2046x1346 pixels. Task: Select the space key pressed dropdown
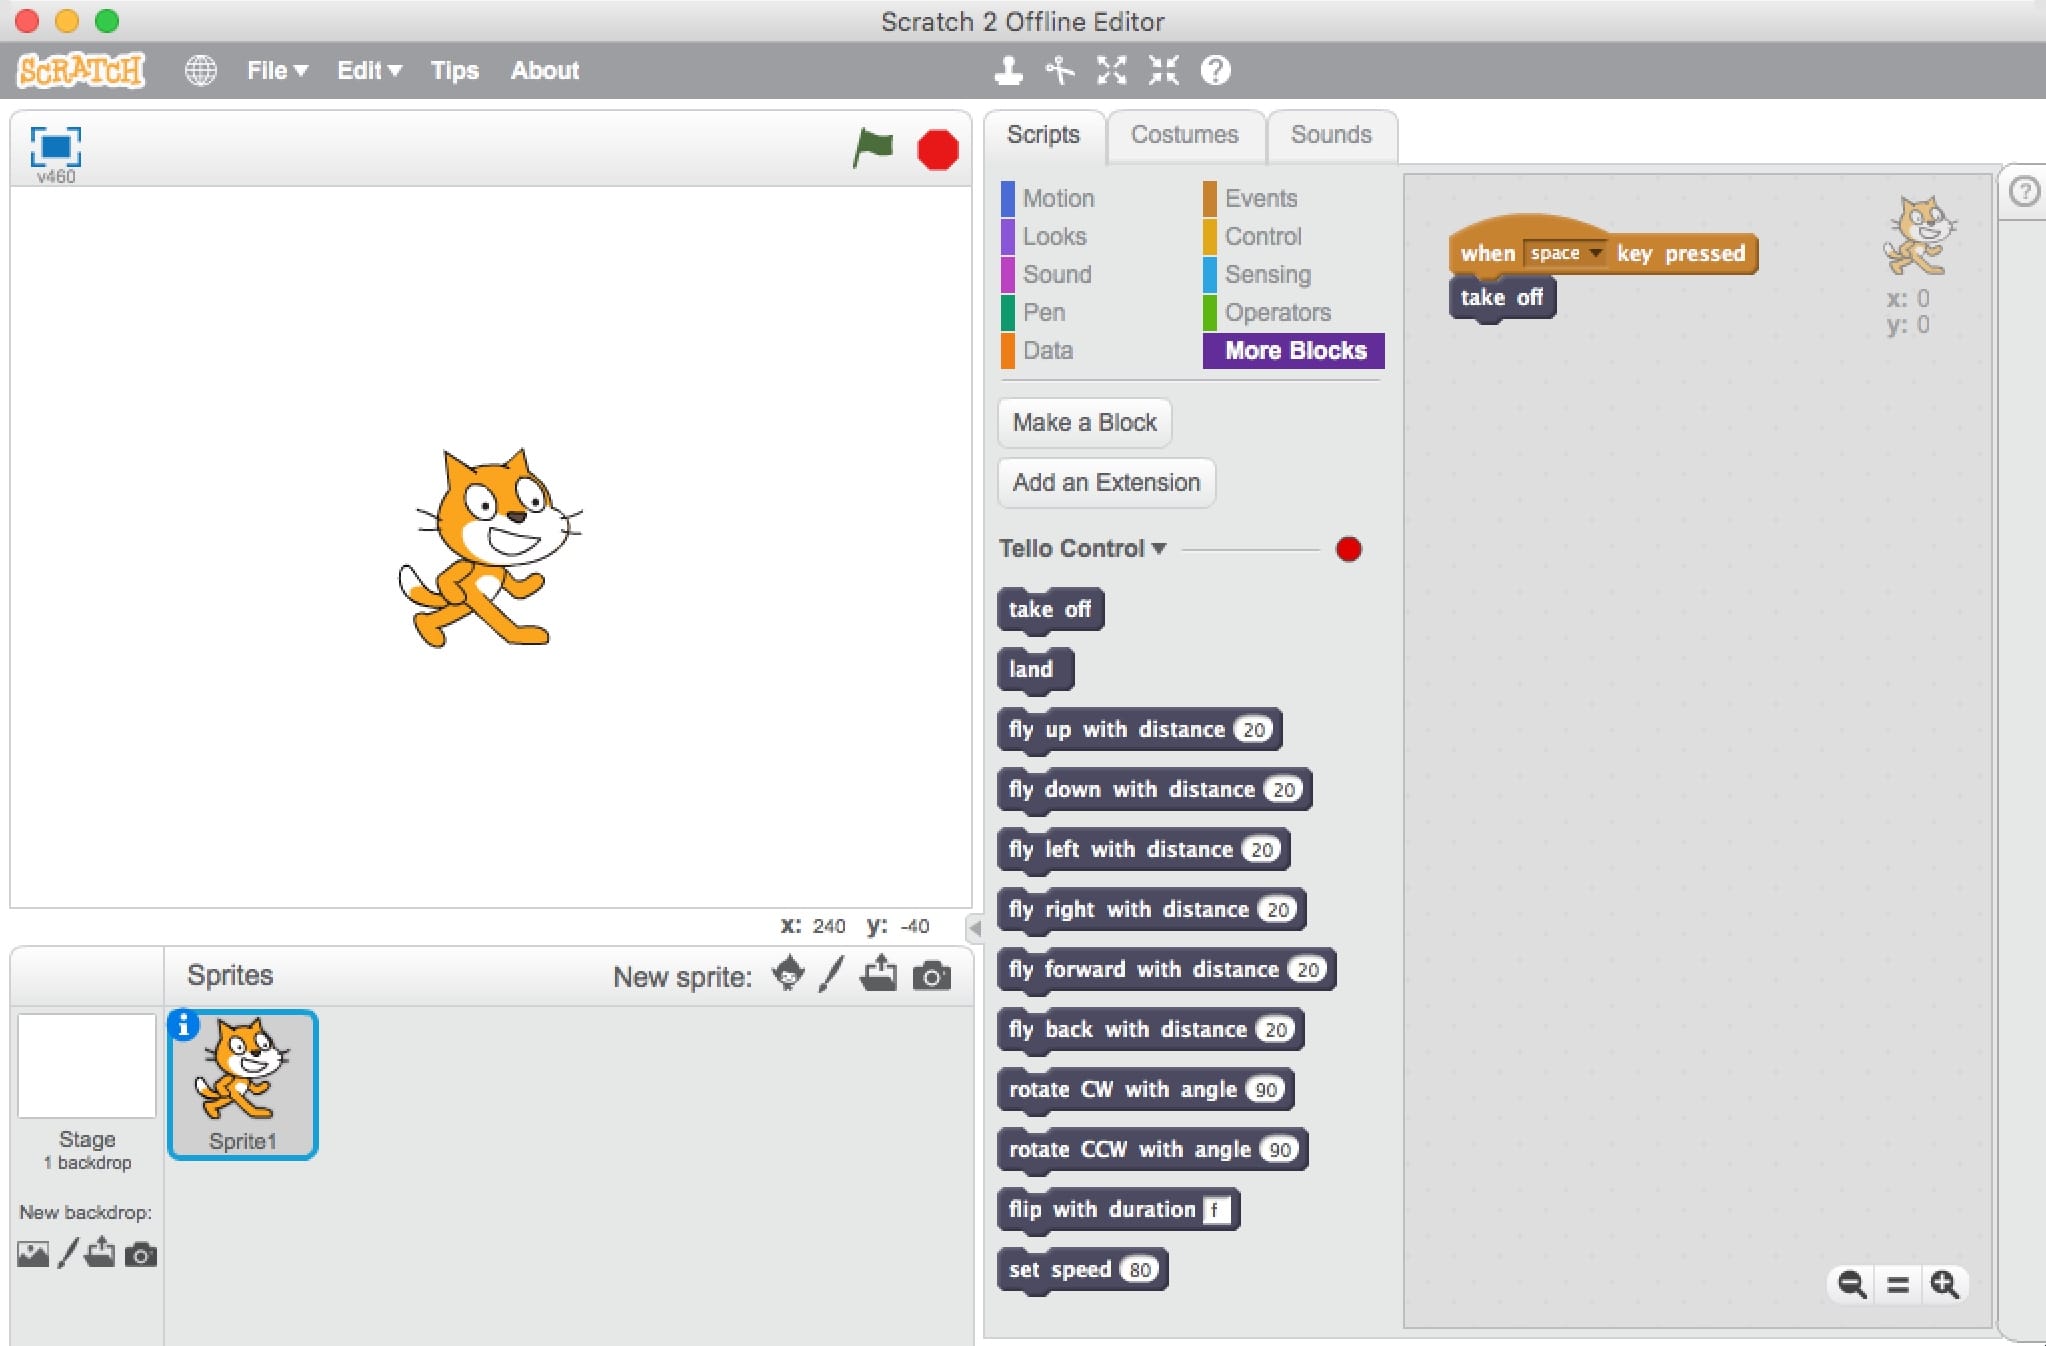click(1570, 252)
